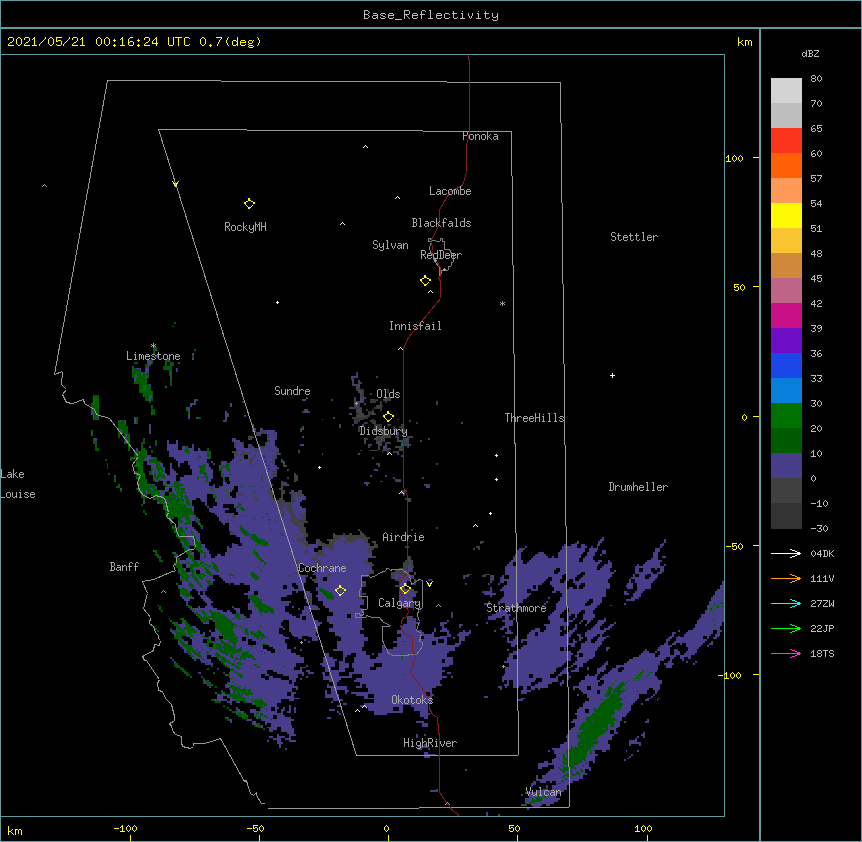The height and width of the screenshot is (842, 862).
Task: Click the Didsbury city label
Action: point(383,431)
